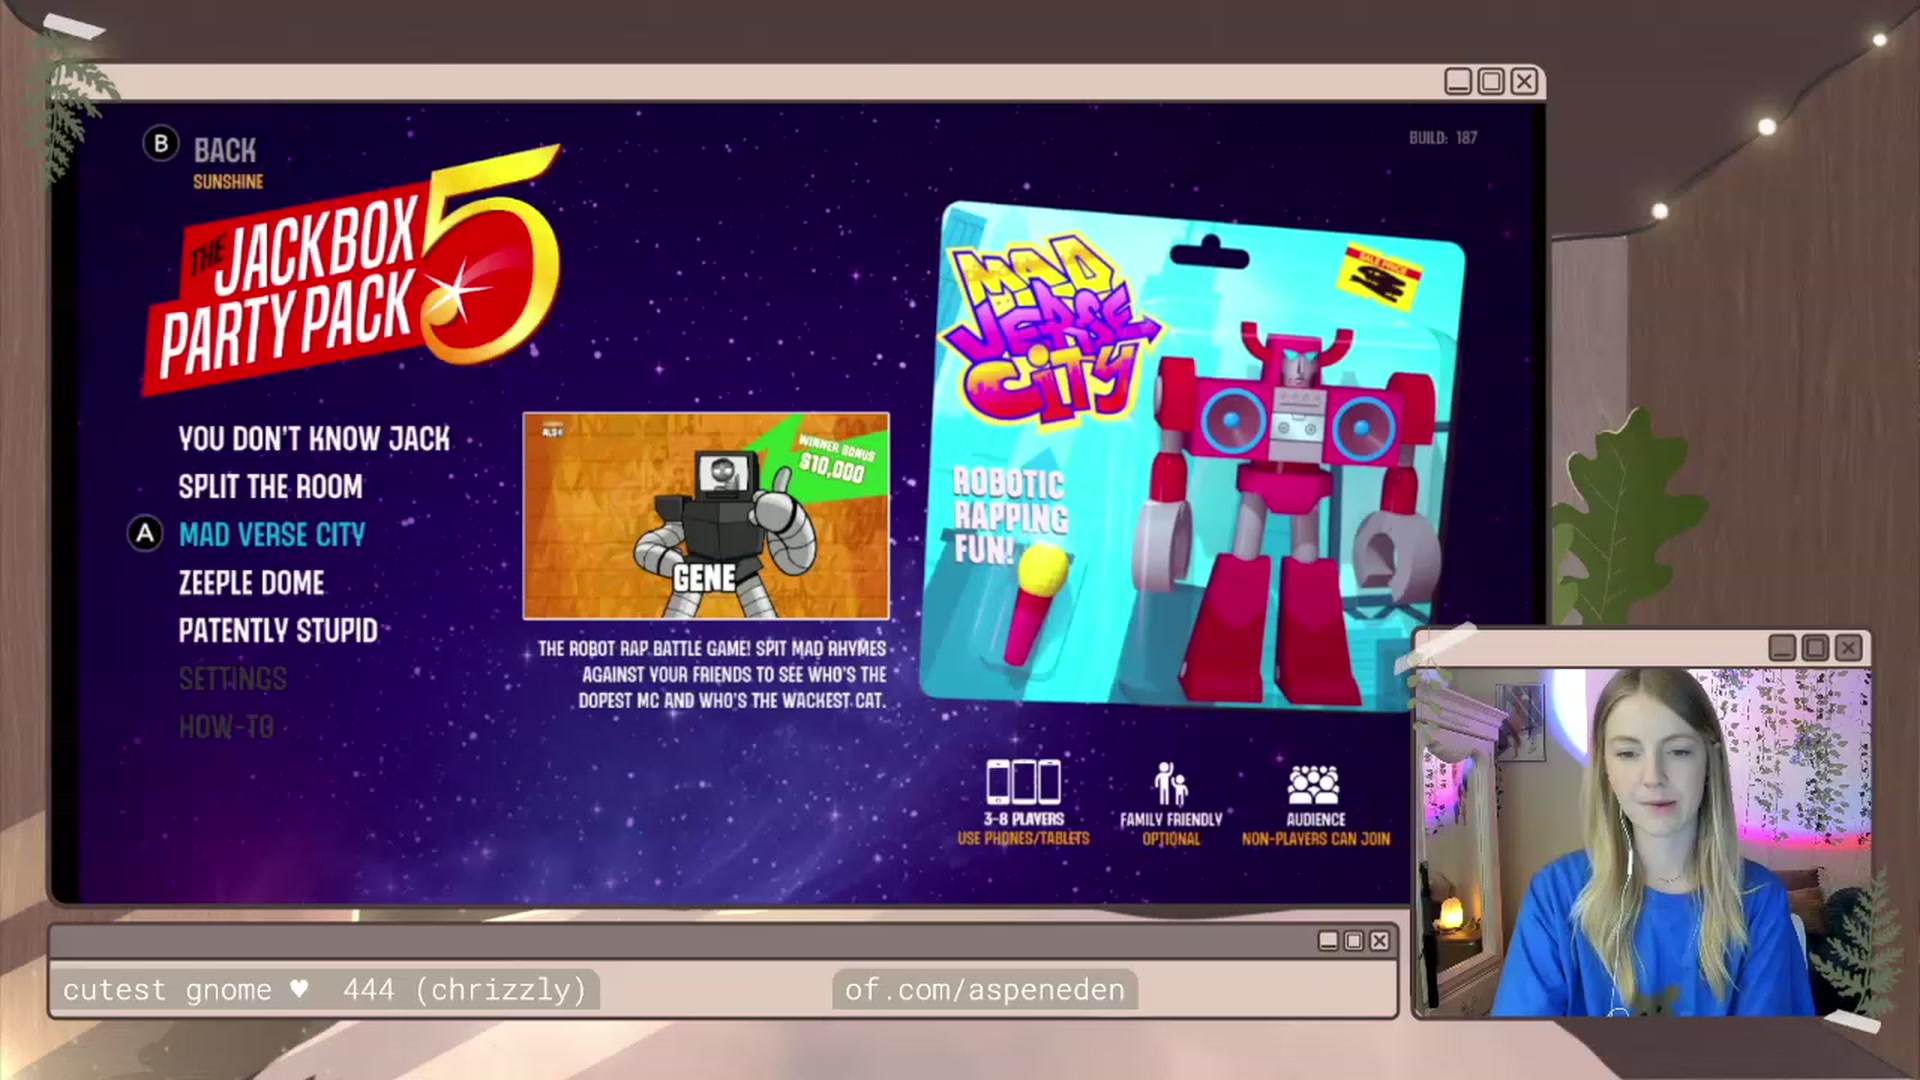The width and height of the screenshot is (1920, 1080).
Task: Select You Don't Know Jack
Action: click(x=314, y=438)
